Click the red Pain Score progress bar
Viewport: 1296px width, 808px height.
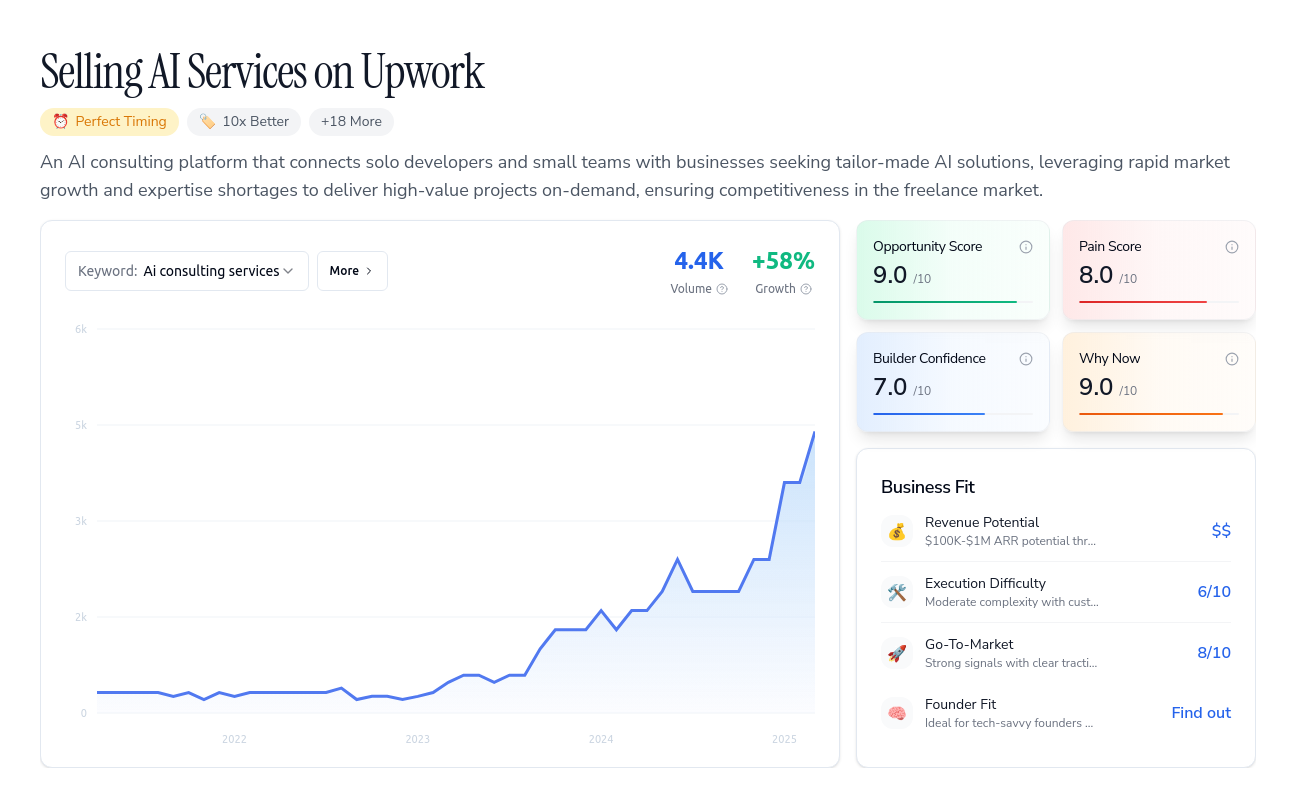(x=1159, y=302)
